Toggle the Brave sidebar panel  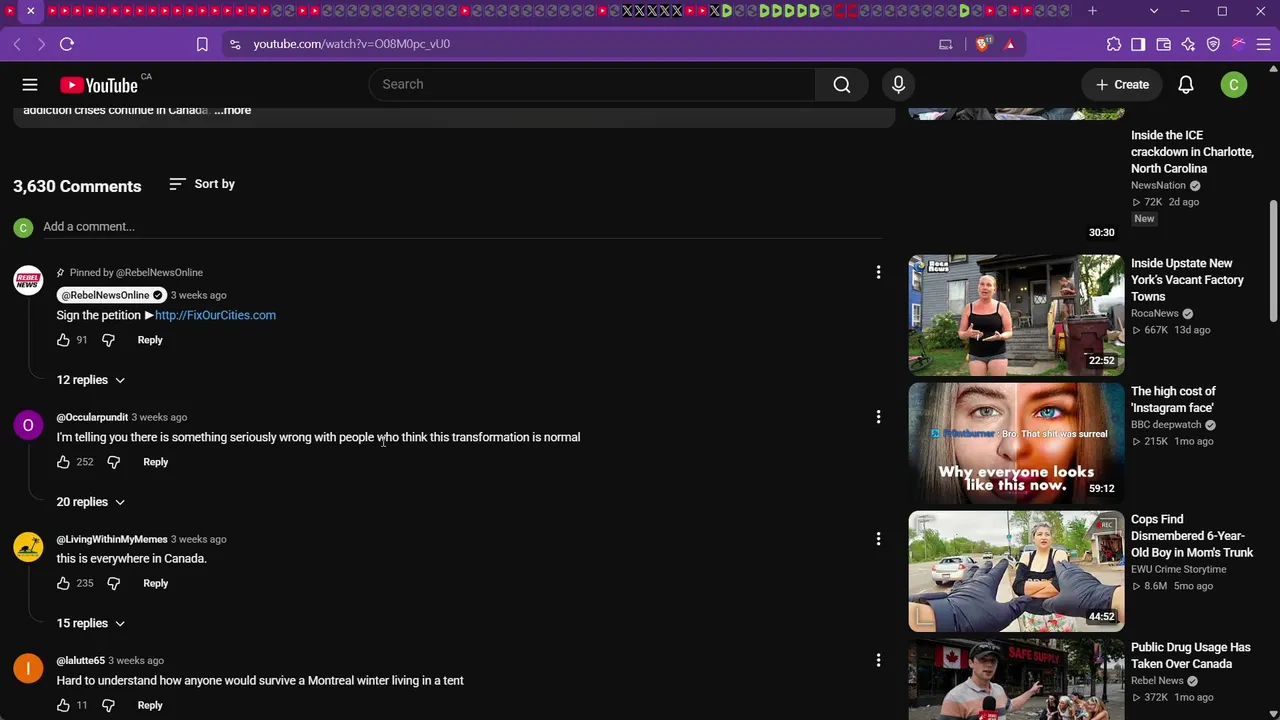tap(1138, 44)
